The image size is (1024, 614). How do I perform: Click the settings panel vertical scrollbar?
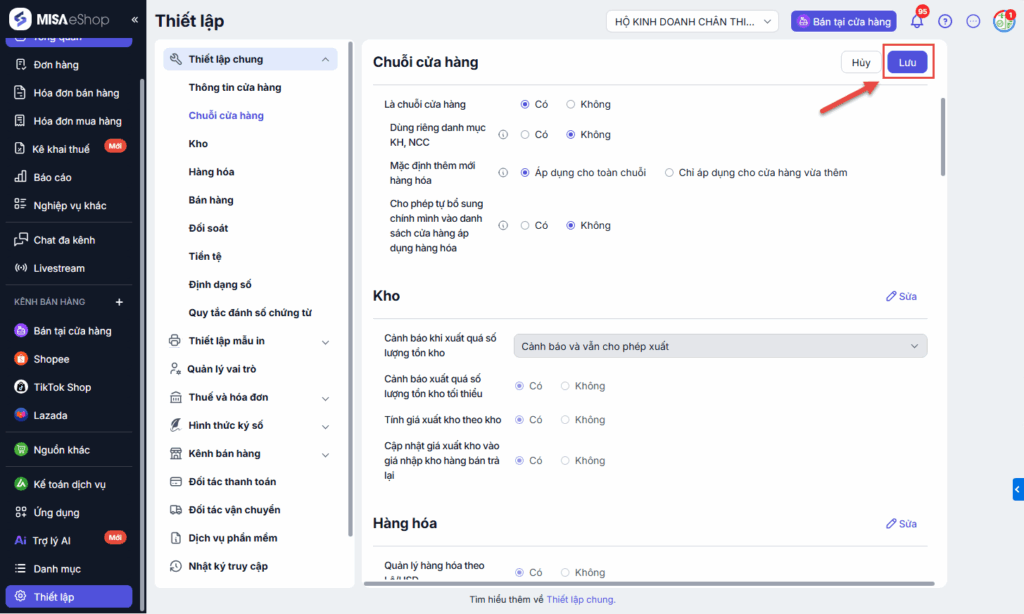[x=942, y=138]
